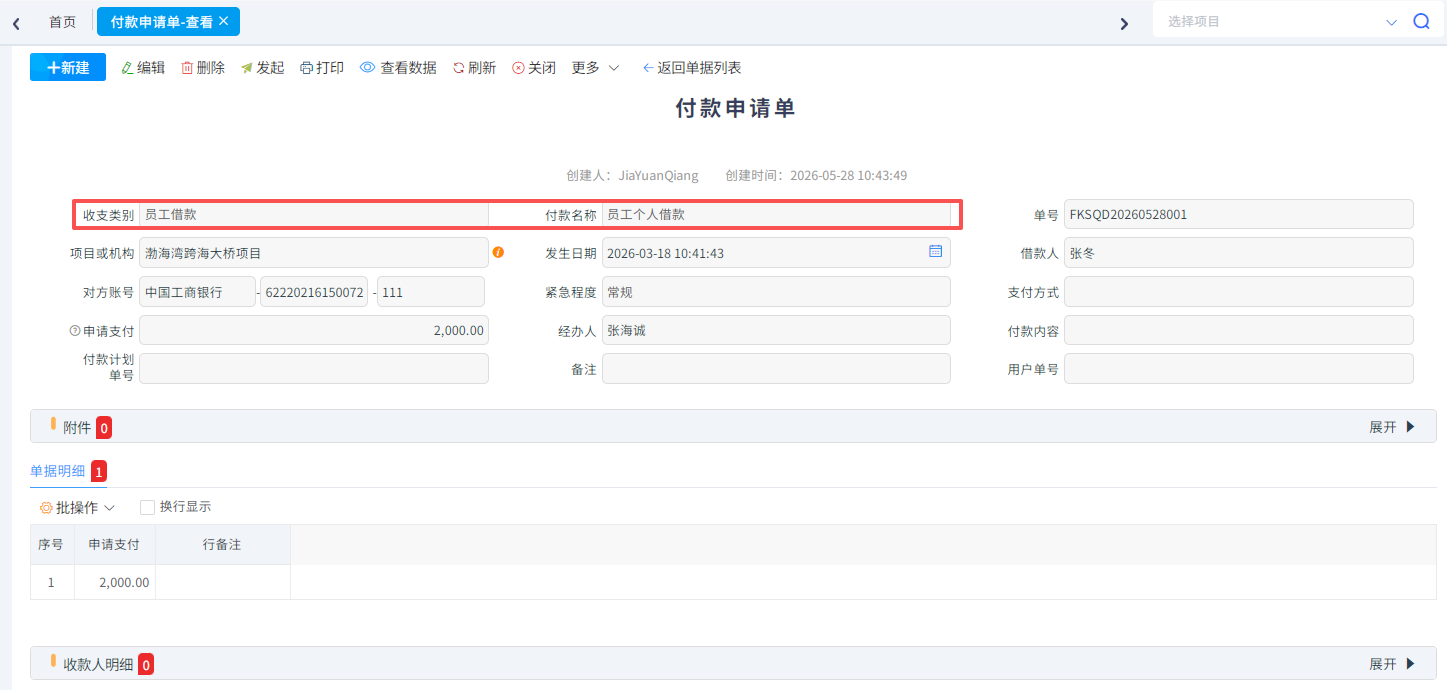Screen dimensions: 1447x690
Task: Click the 用户单号 field
Action: click(1239, 369)
